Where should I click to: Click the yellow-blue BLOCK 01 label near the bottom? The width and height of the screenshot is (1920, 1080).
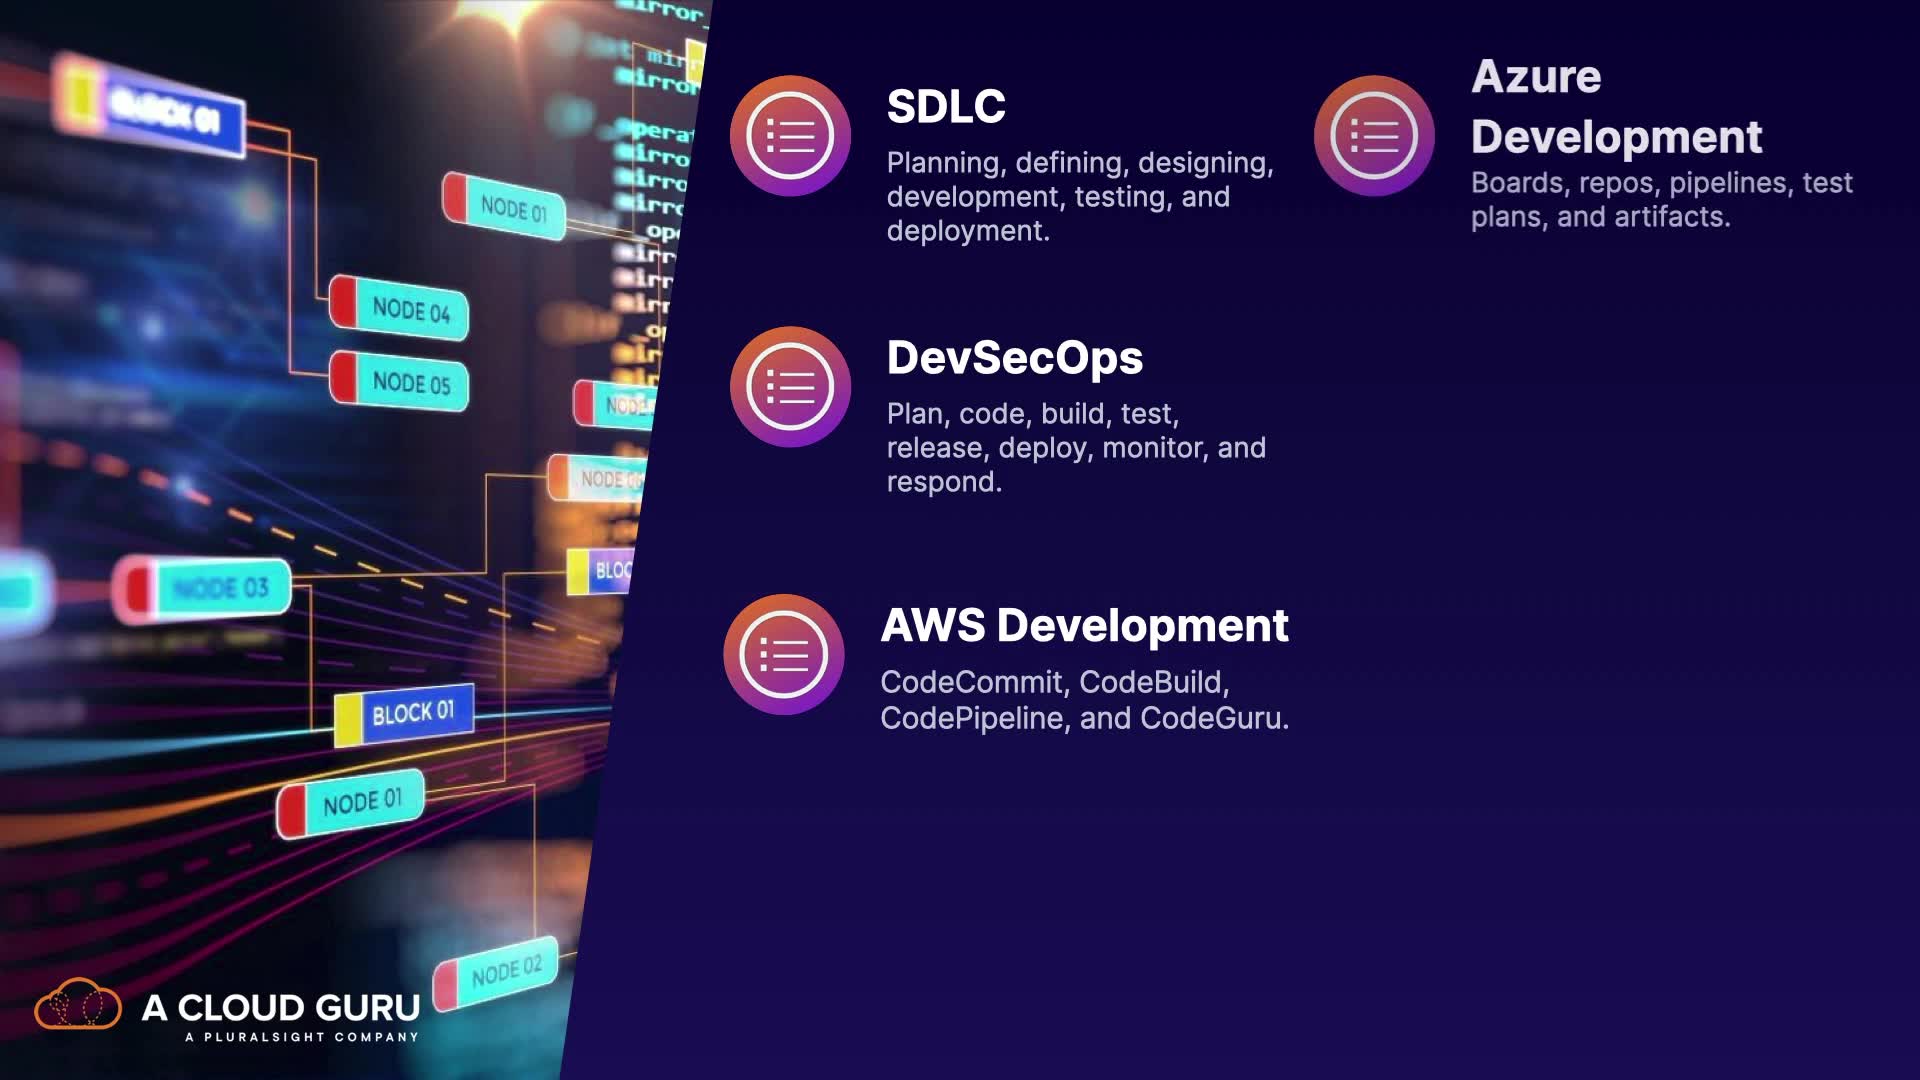pyautogui.click(x=411, y=714)
